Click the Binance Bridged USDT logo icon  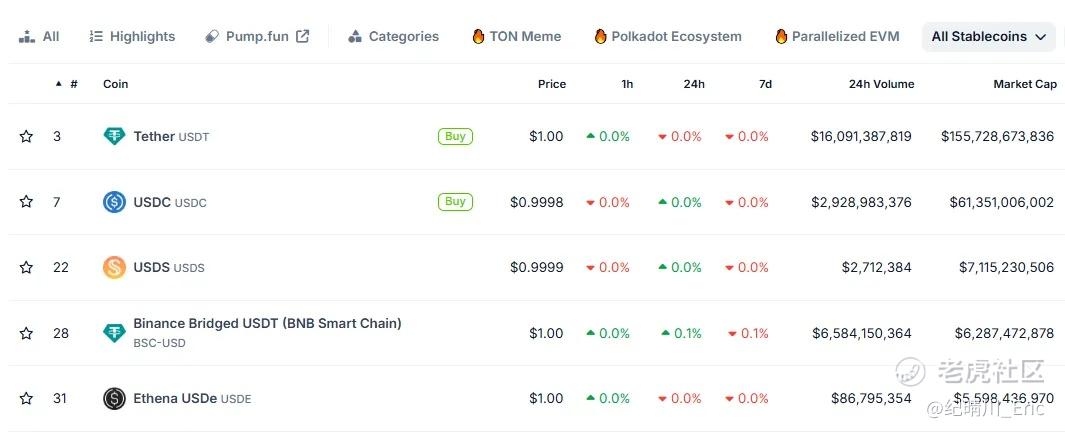tap(115, 333)
